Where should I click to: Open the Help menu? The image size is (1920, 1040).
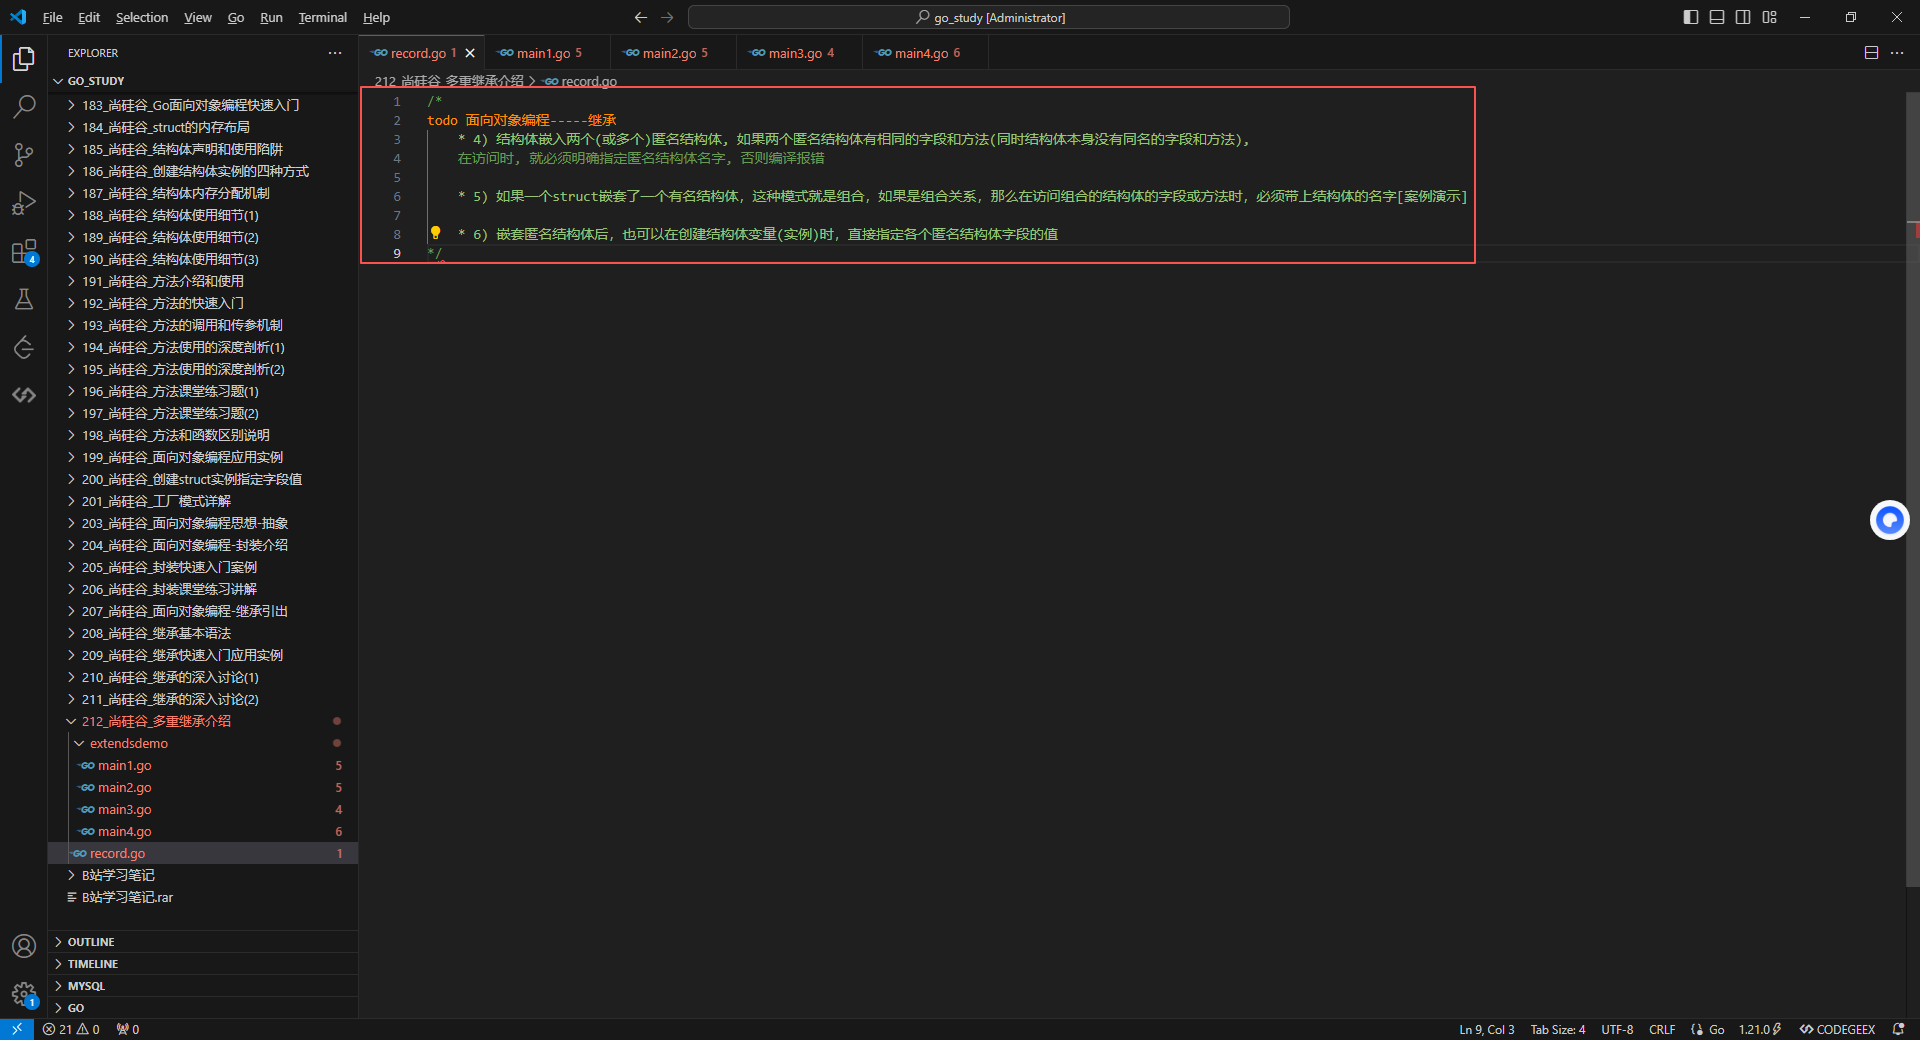coord(376,17)
